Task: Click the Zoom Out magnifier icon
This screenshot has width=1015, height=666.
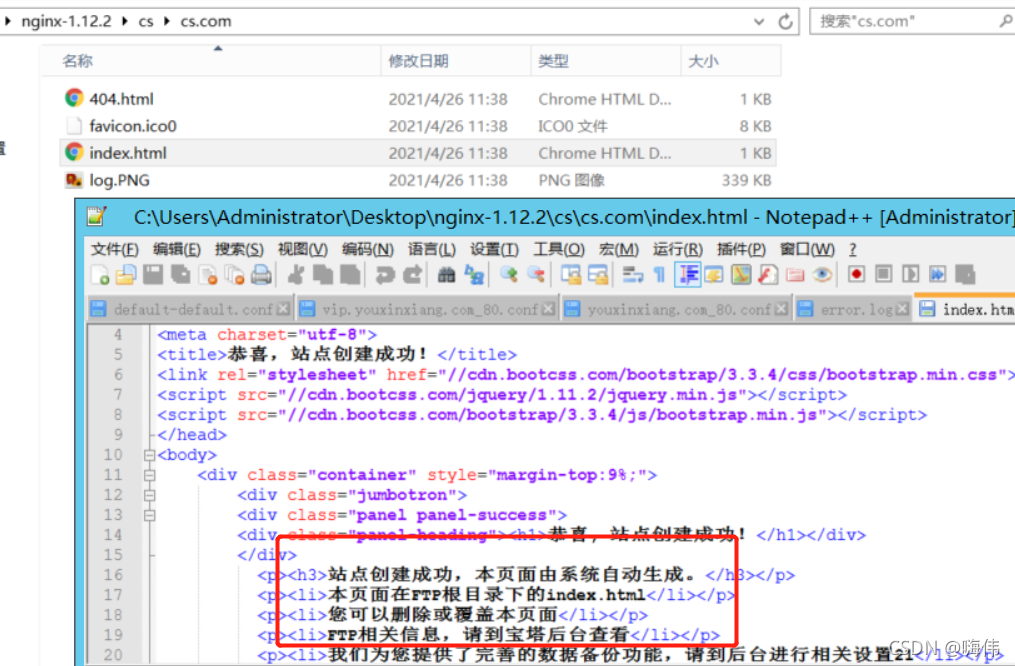Action: (536, 275)
